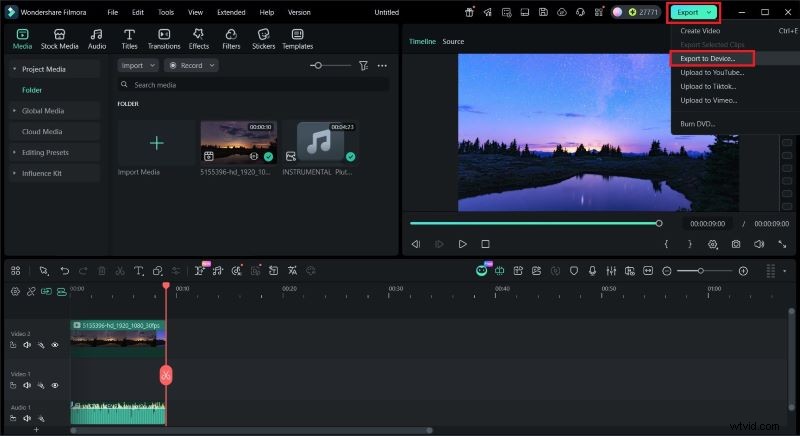Toggle visibility of Video 2 track
The height and width of the screenshot is (436, 800).
coord(55,345)
